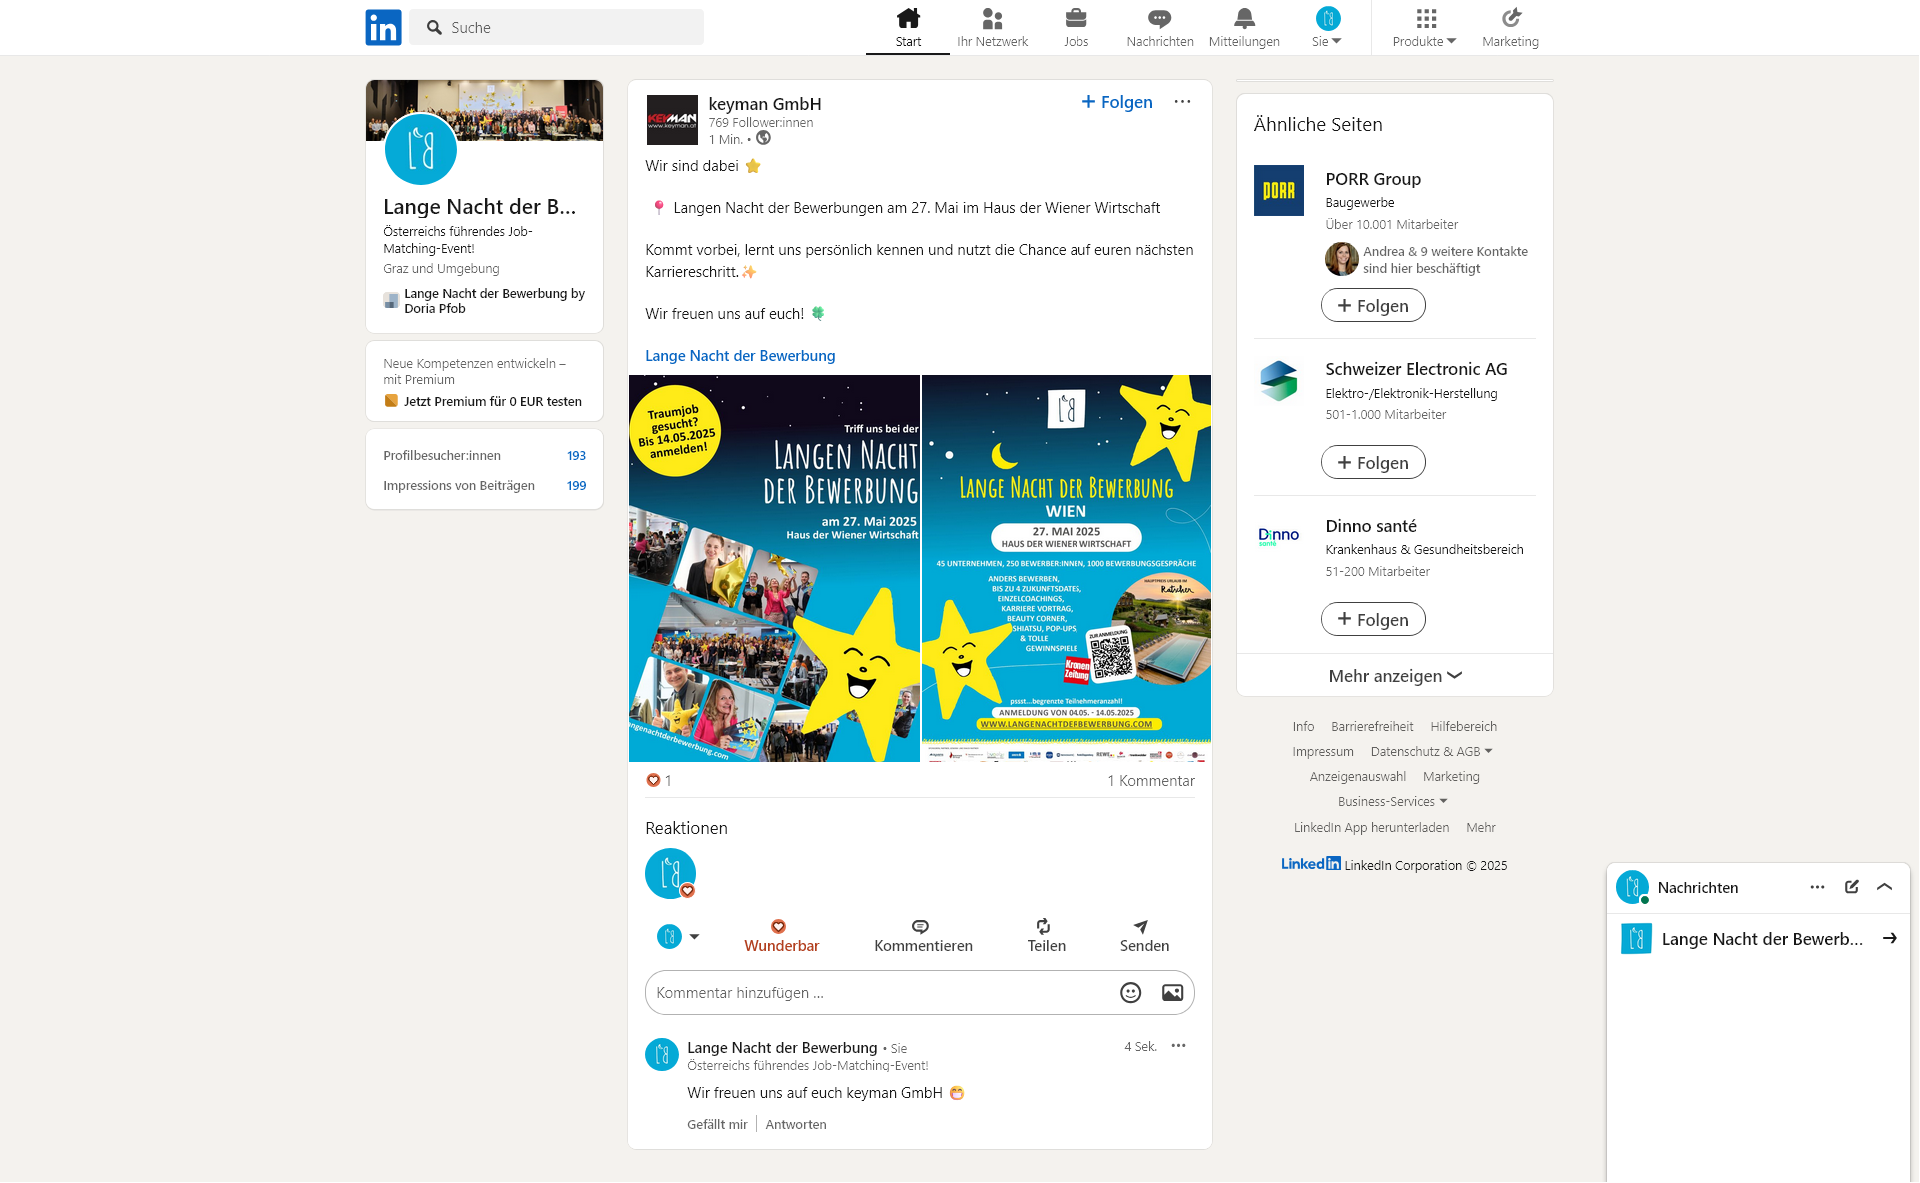This screenshot has width=1920, height=1183.
Task: Open comment options three-dot menu
Action: click(x=1178, y=1046)
